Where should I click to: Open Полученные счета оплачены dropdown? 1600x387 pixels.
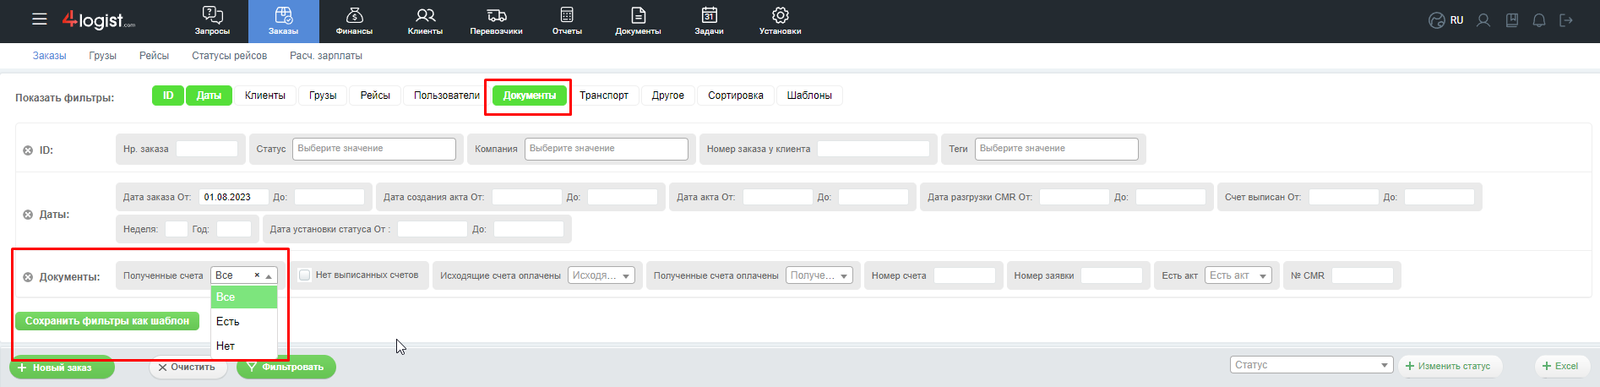pyautogui.click(x=819, y=276)
